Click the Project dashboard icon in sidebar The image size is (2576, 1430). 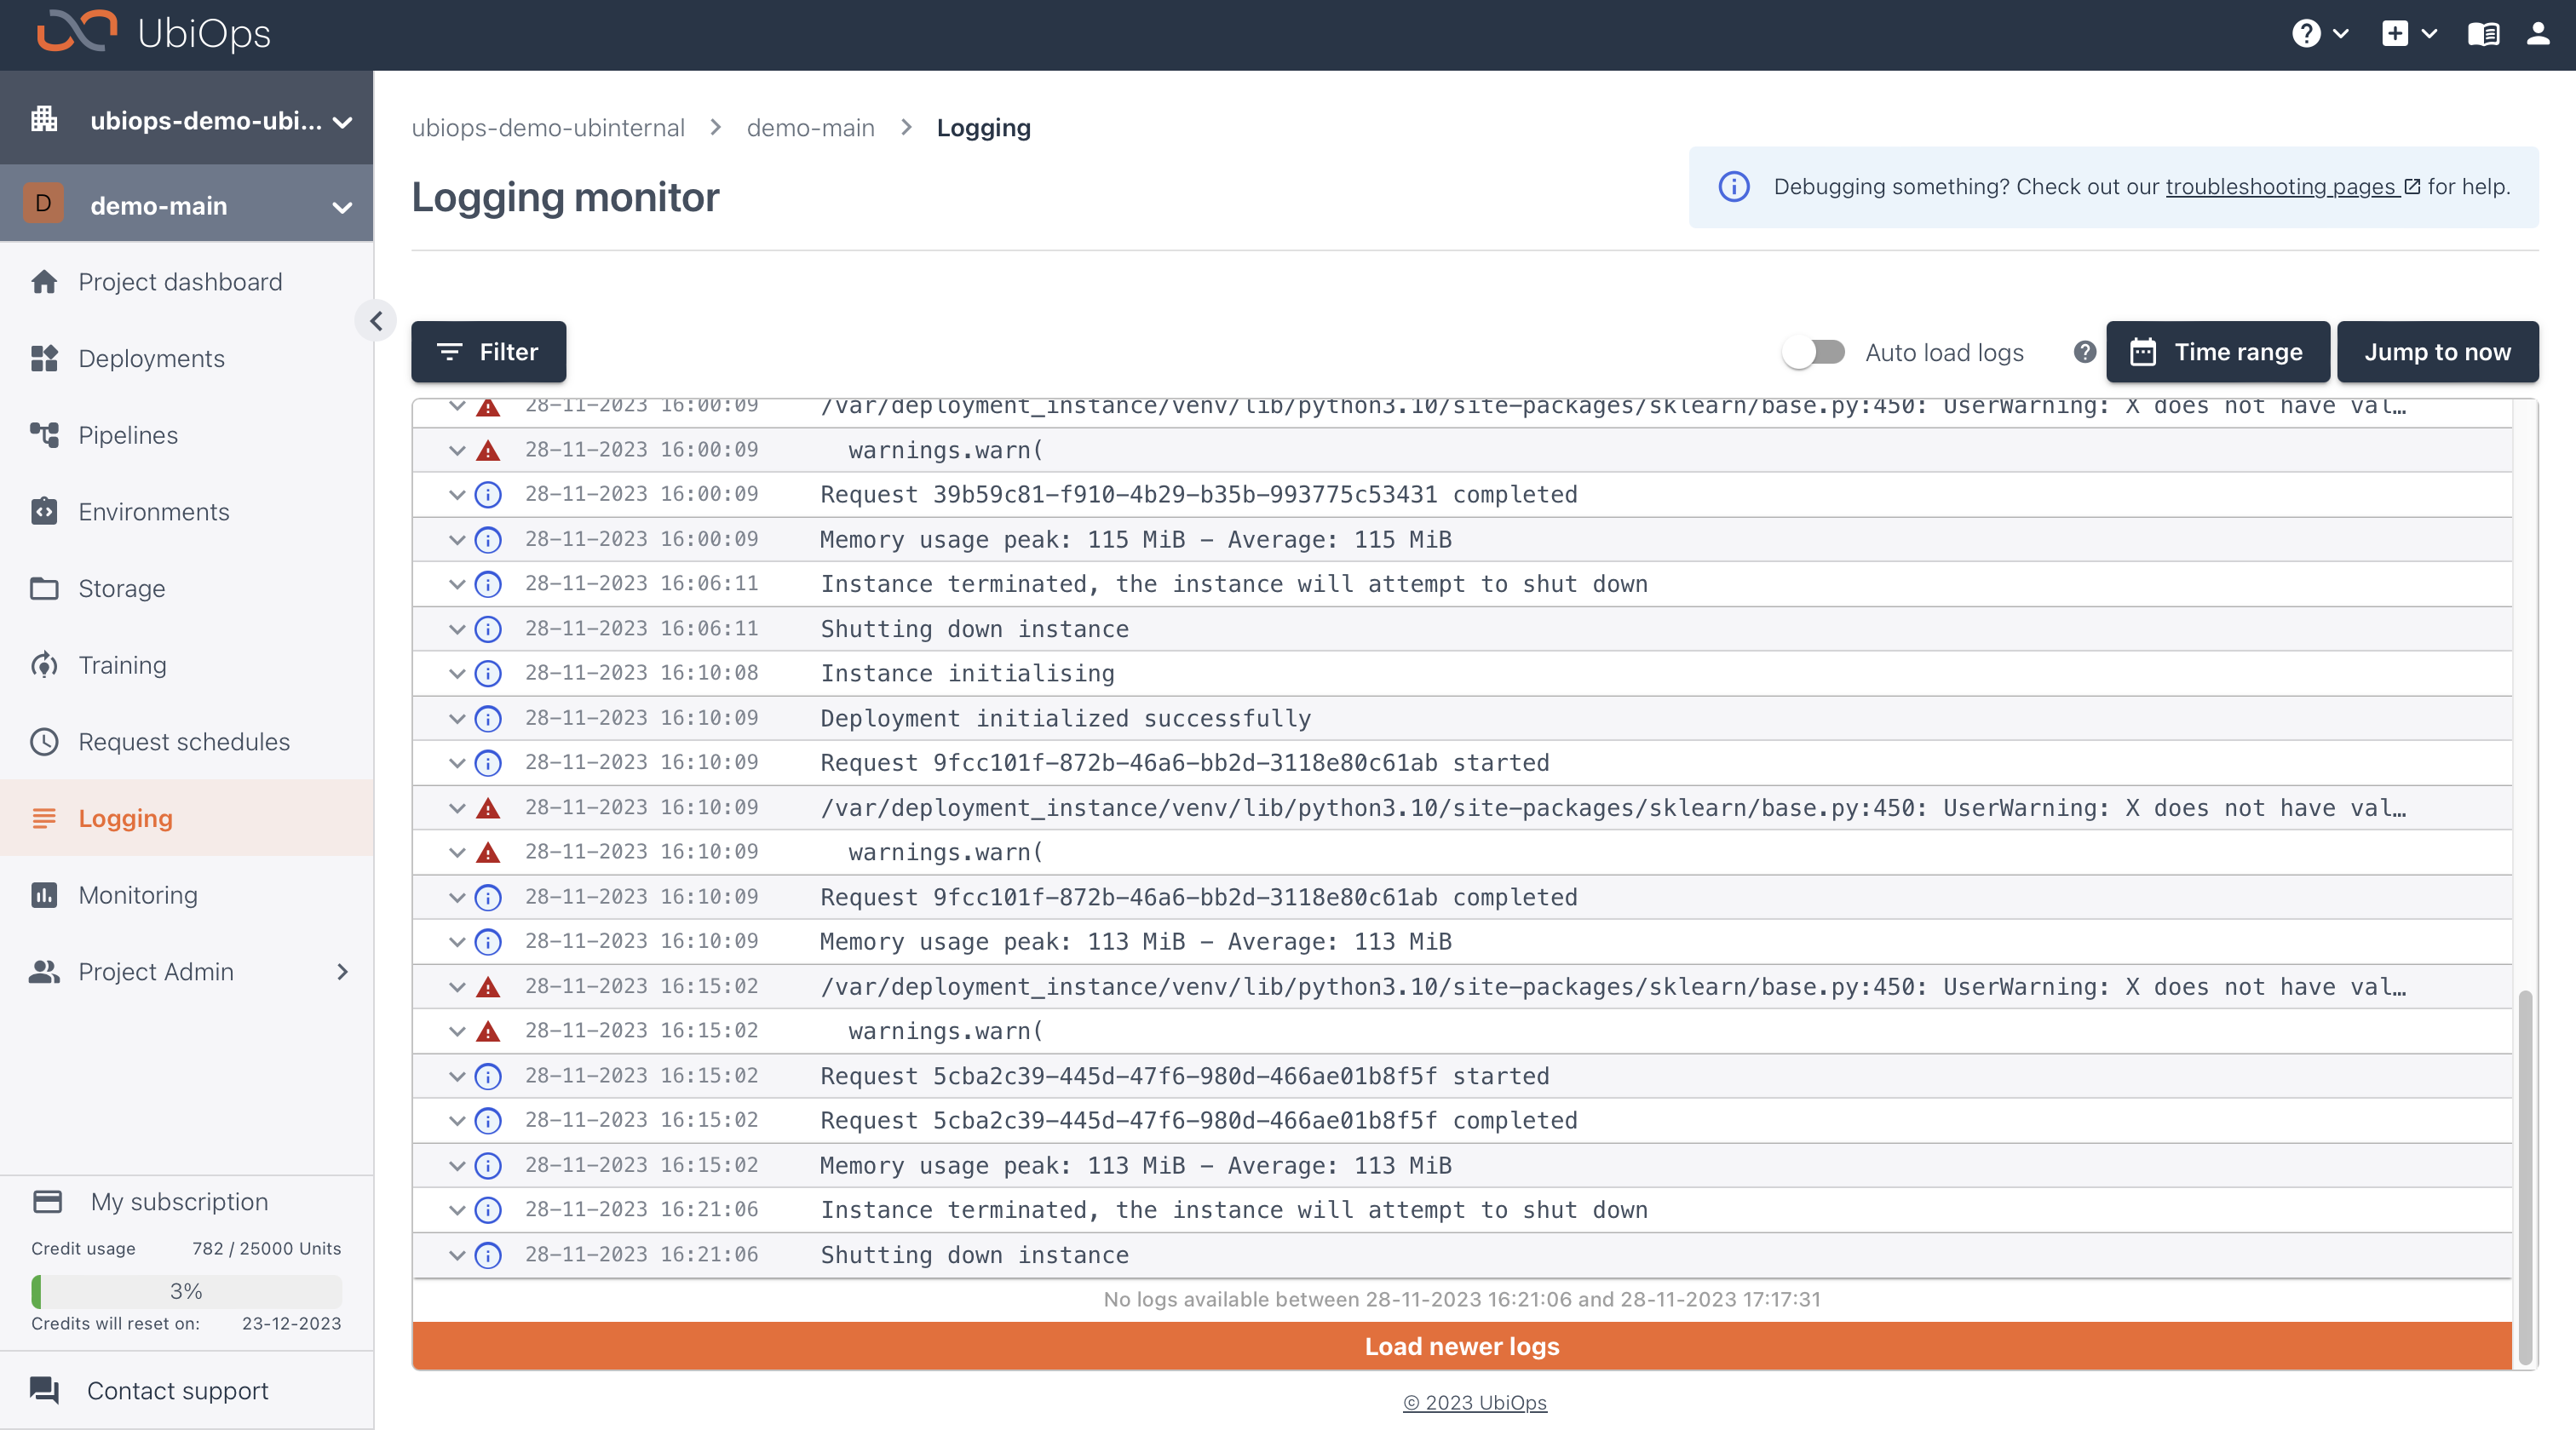pyautogui.click(x=46, y=280)
